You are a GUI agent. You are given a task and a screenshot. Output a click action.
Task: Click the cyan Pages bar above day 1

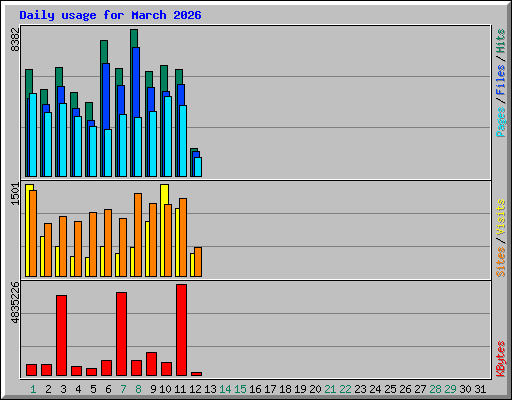[33, 135]
